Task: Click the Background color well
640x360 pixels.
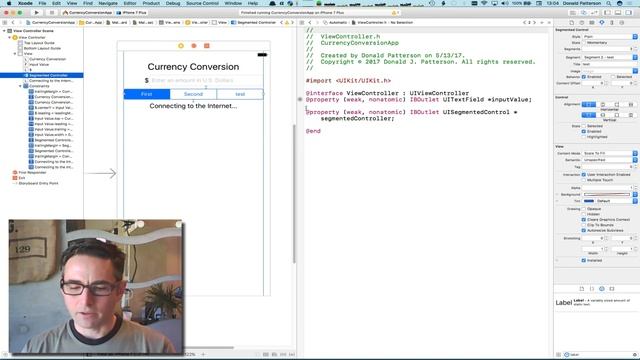Action: [607, 195]
